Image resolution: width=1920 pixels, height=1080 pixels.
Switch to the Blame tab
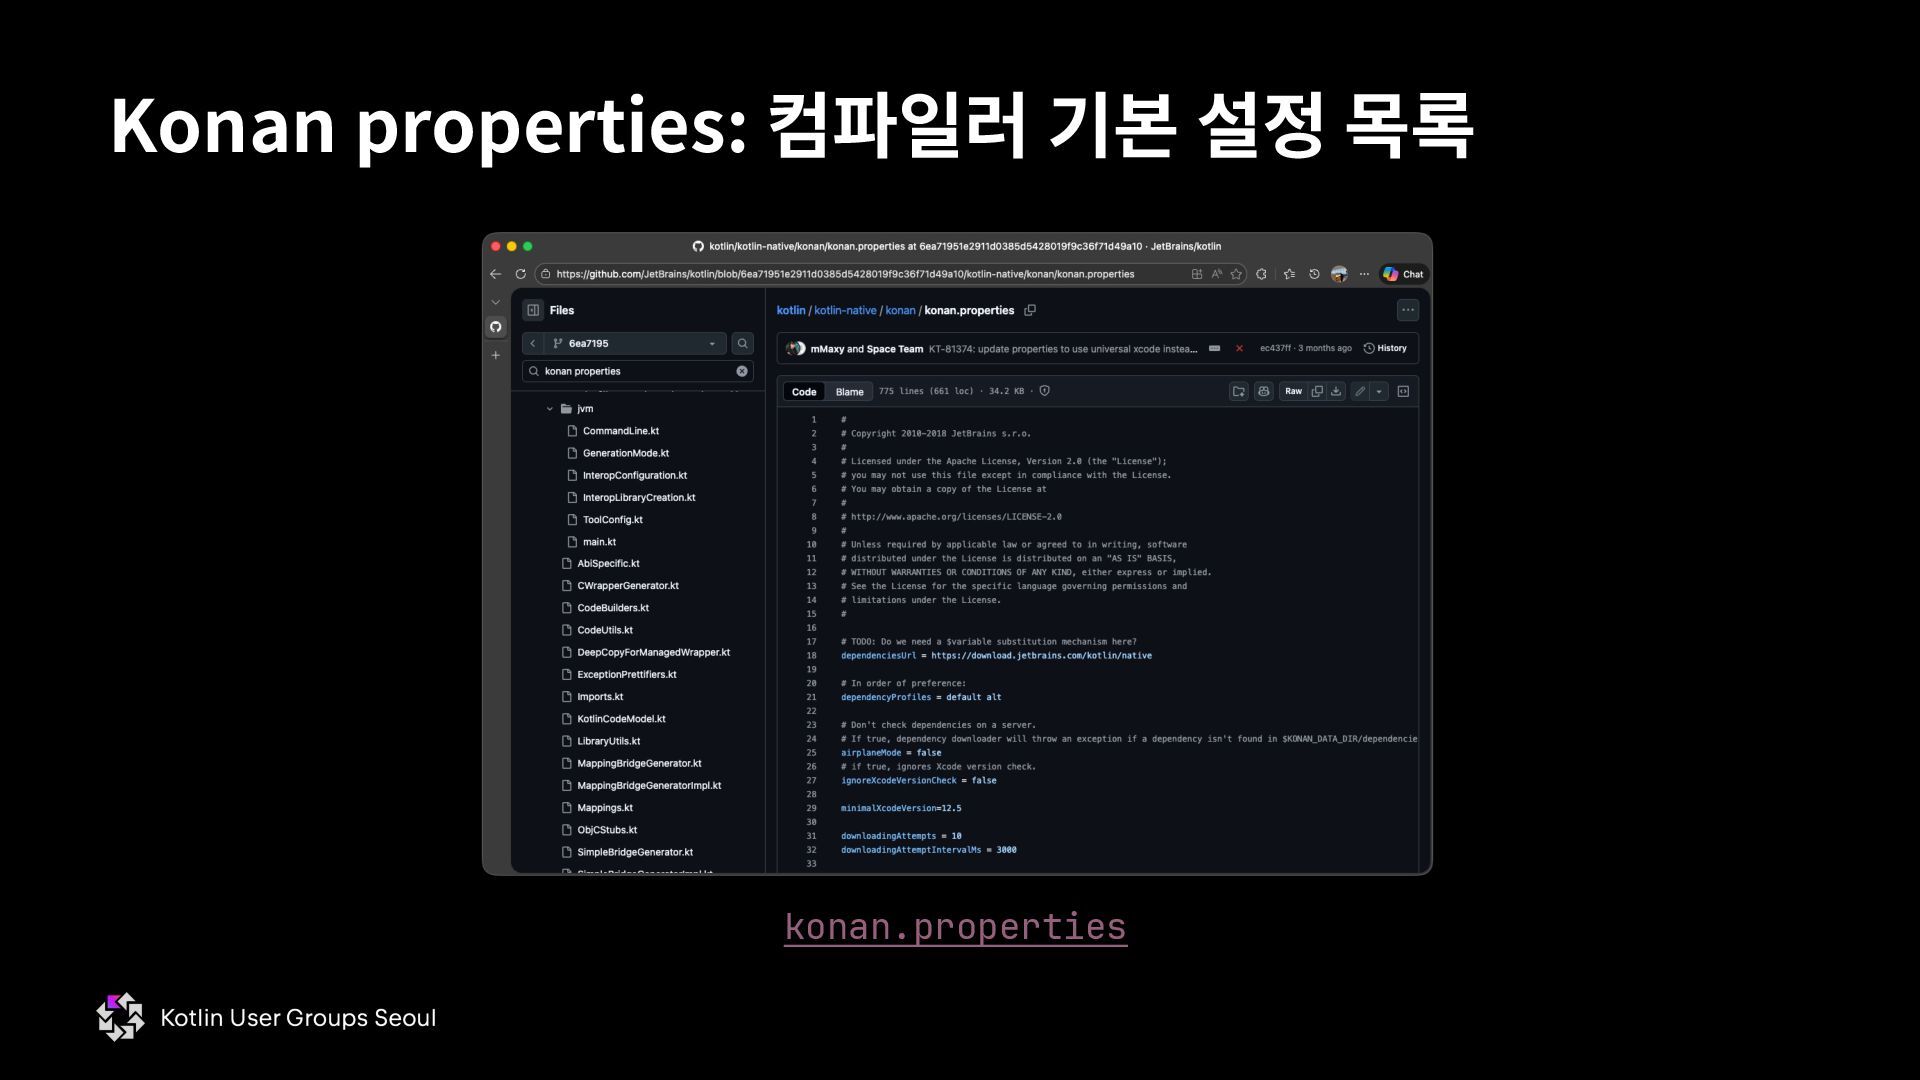[x=849, y=392]
